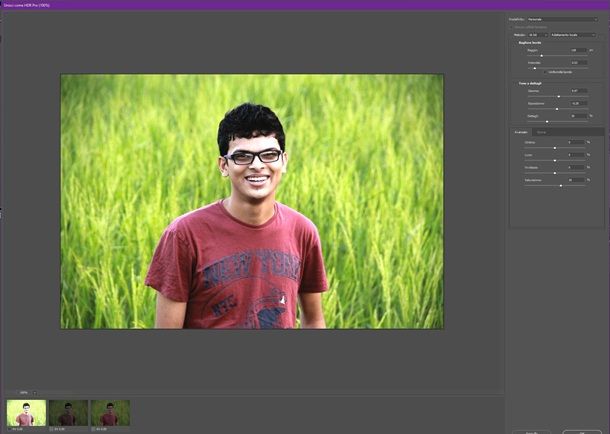Select the bright first exposure thumbnail

pos(26,412)
